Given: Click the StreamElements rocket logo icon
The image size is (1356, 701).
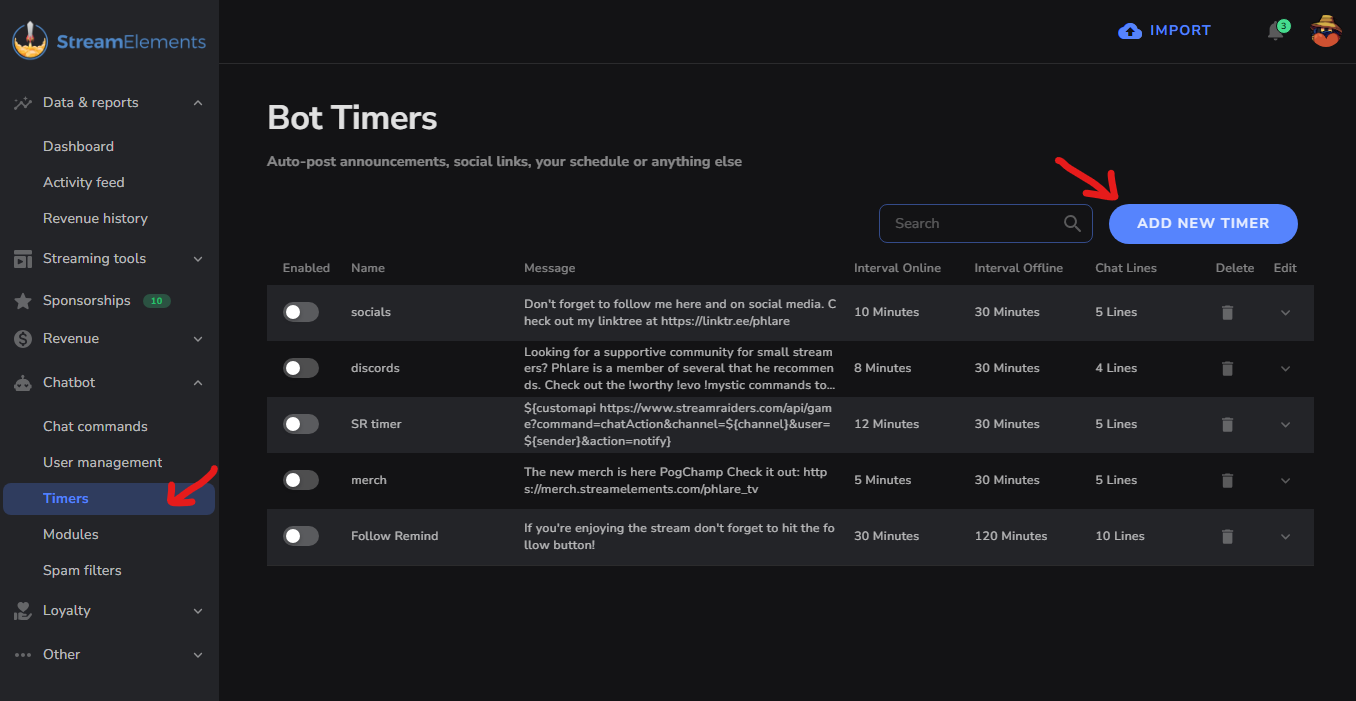Looking at the screenshot, I should pos(30,41).
